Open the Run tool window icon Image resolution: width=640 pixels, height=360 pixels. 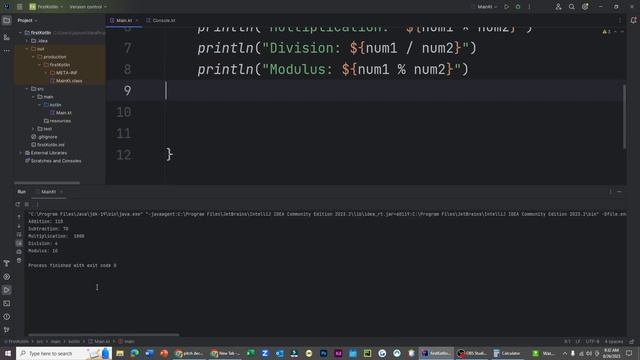pos(7,290)
